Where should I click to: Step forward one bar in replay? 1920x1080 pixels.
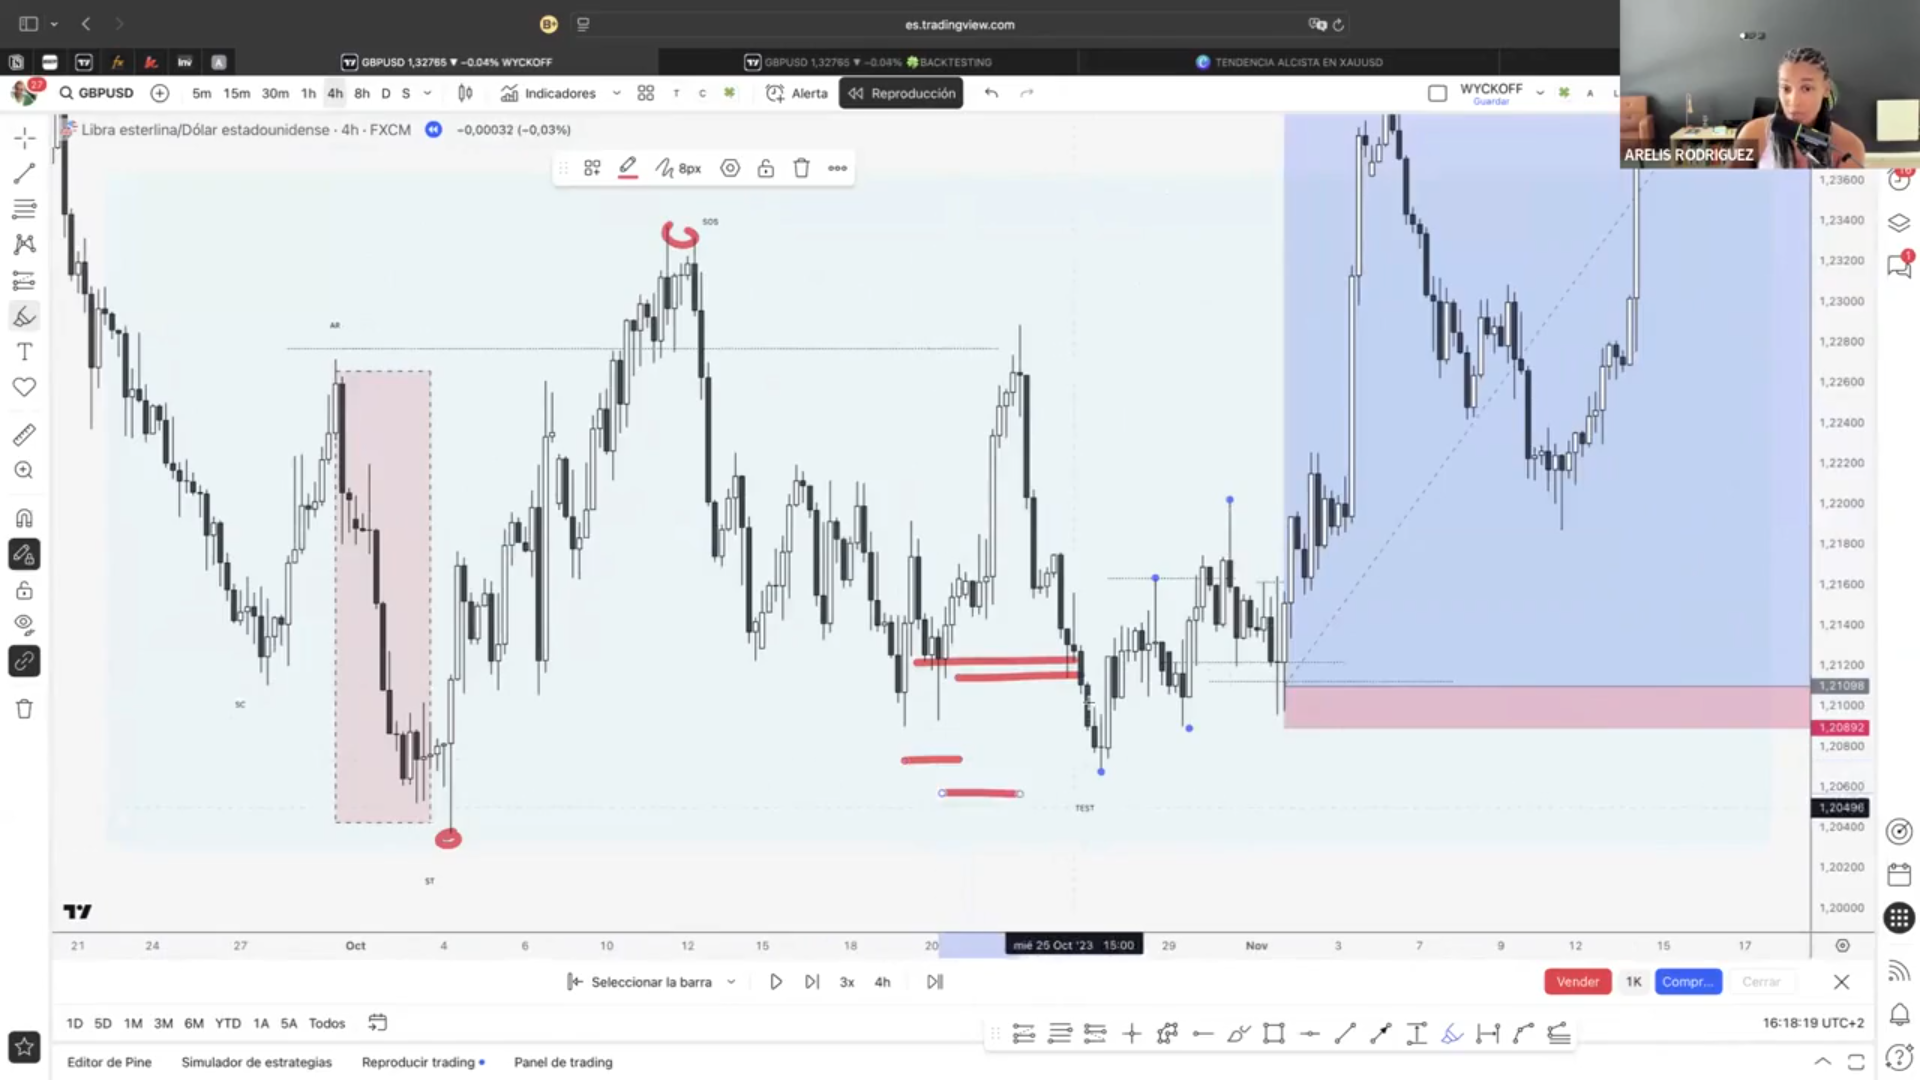[811, 982]
